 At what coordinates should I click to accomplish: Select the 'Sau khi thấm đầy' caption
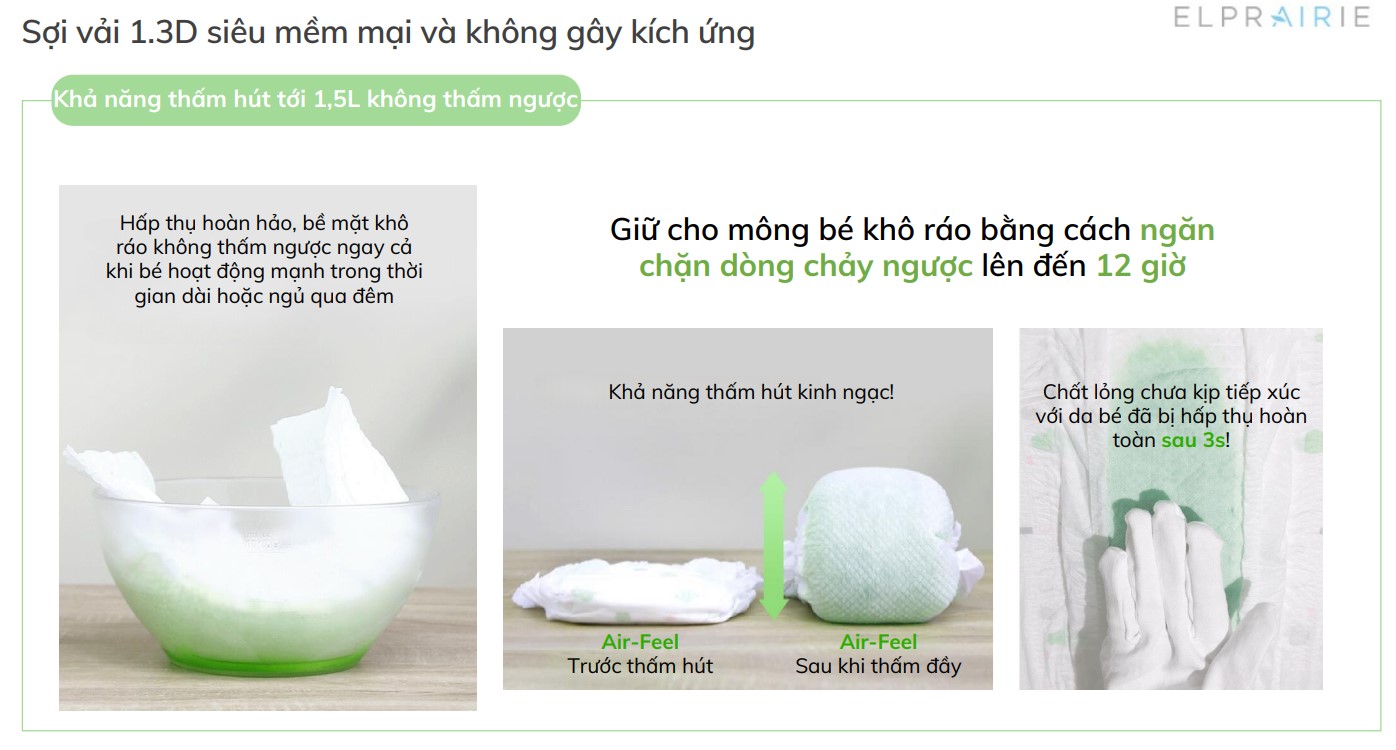(x=878, y=666)
